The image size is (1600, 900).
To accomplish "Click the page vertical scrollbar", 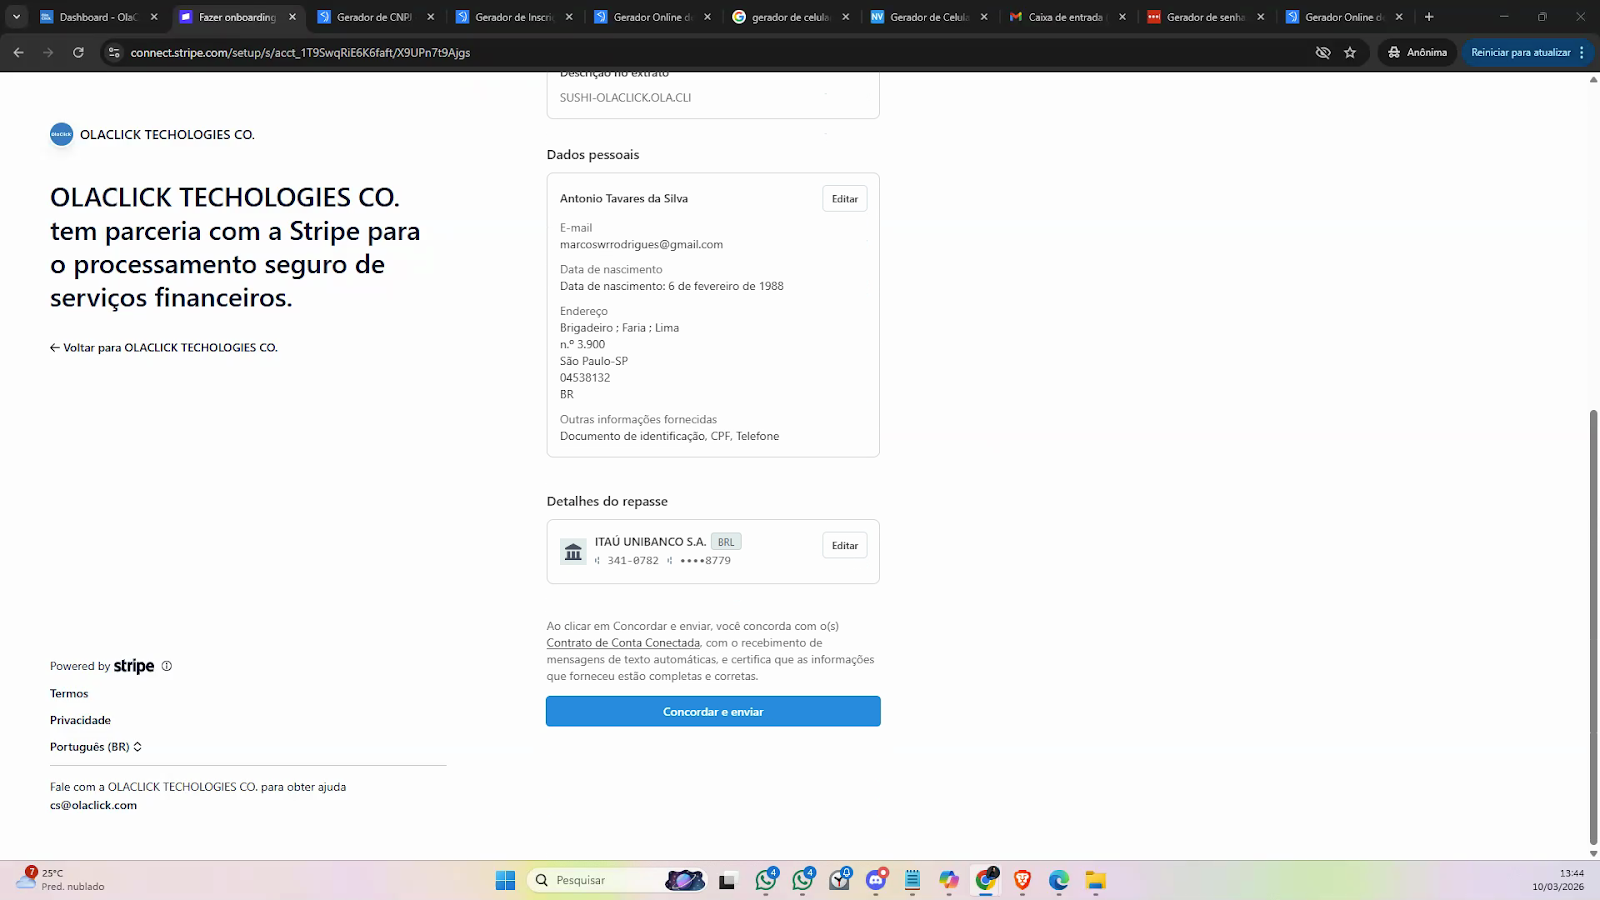I will point(1593,625).
